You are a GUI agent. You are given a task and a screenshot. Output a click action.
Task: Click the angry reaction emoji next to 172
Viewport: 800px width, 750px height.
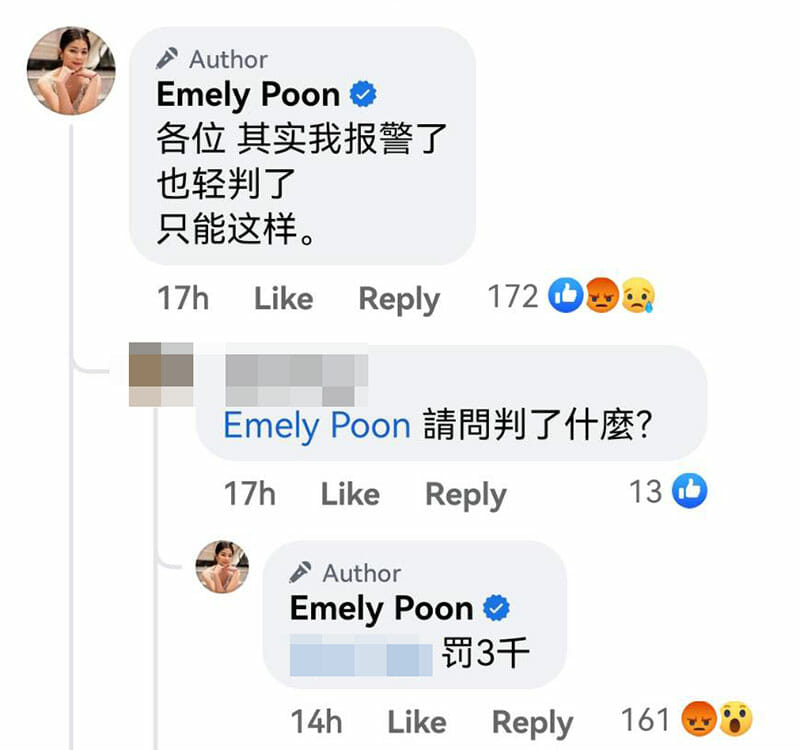coord(602,295)
